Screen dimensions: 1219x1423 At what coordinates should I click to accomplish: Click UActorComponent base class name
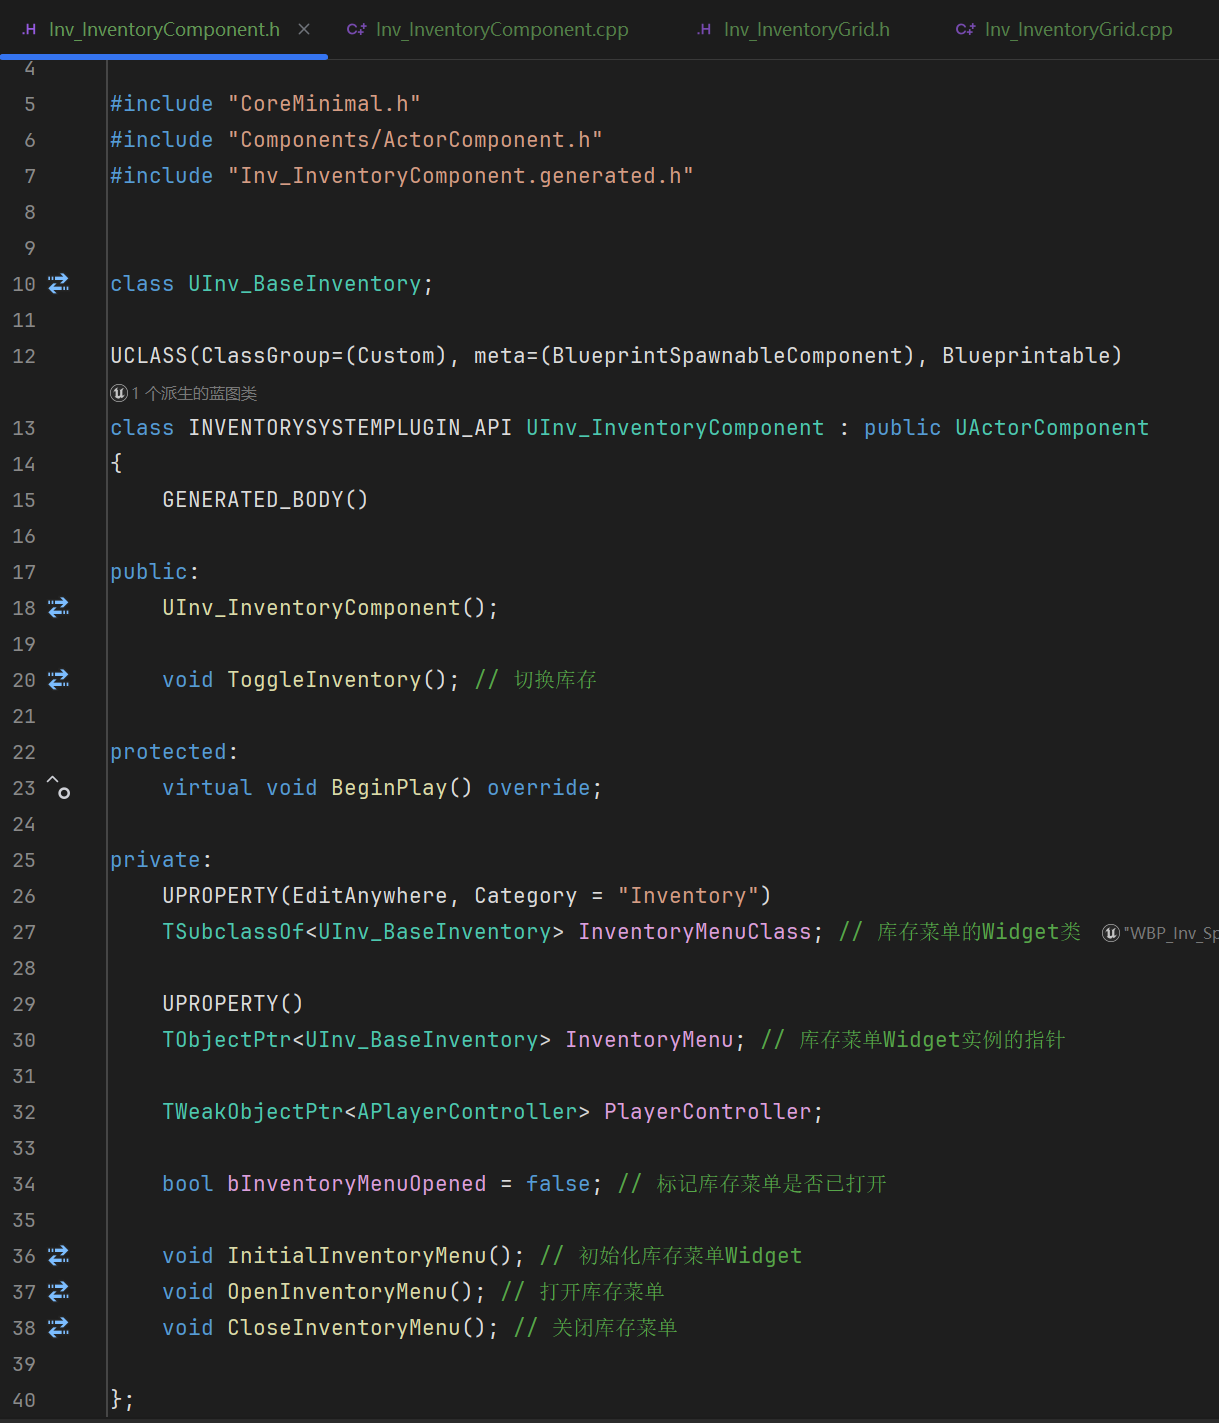[x=1052, y=428]
